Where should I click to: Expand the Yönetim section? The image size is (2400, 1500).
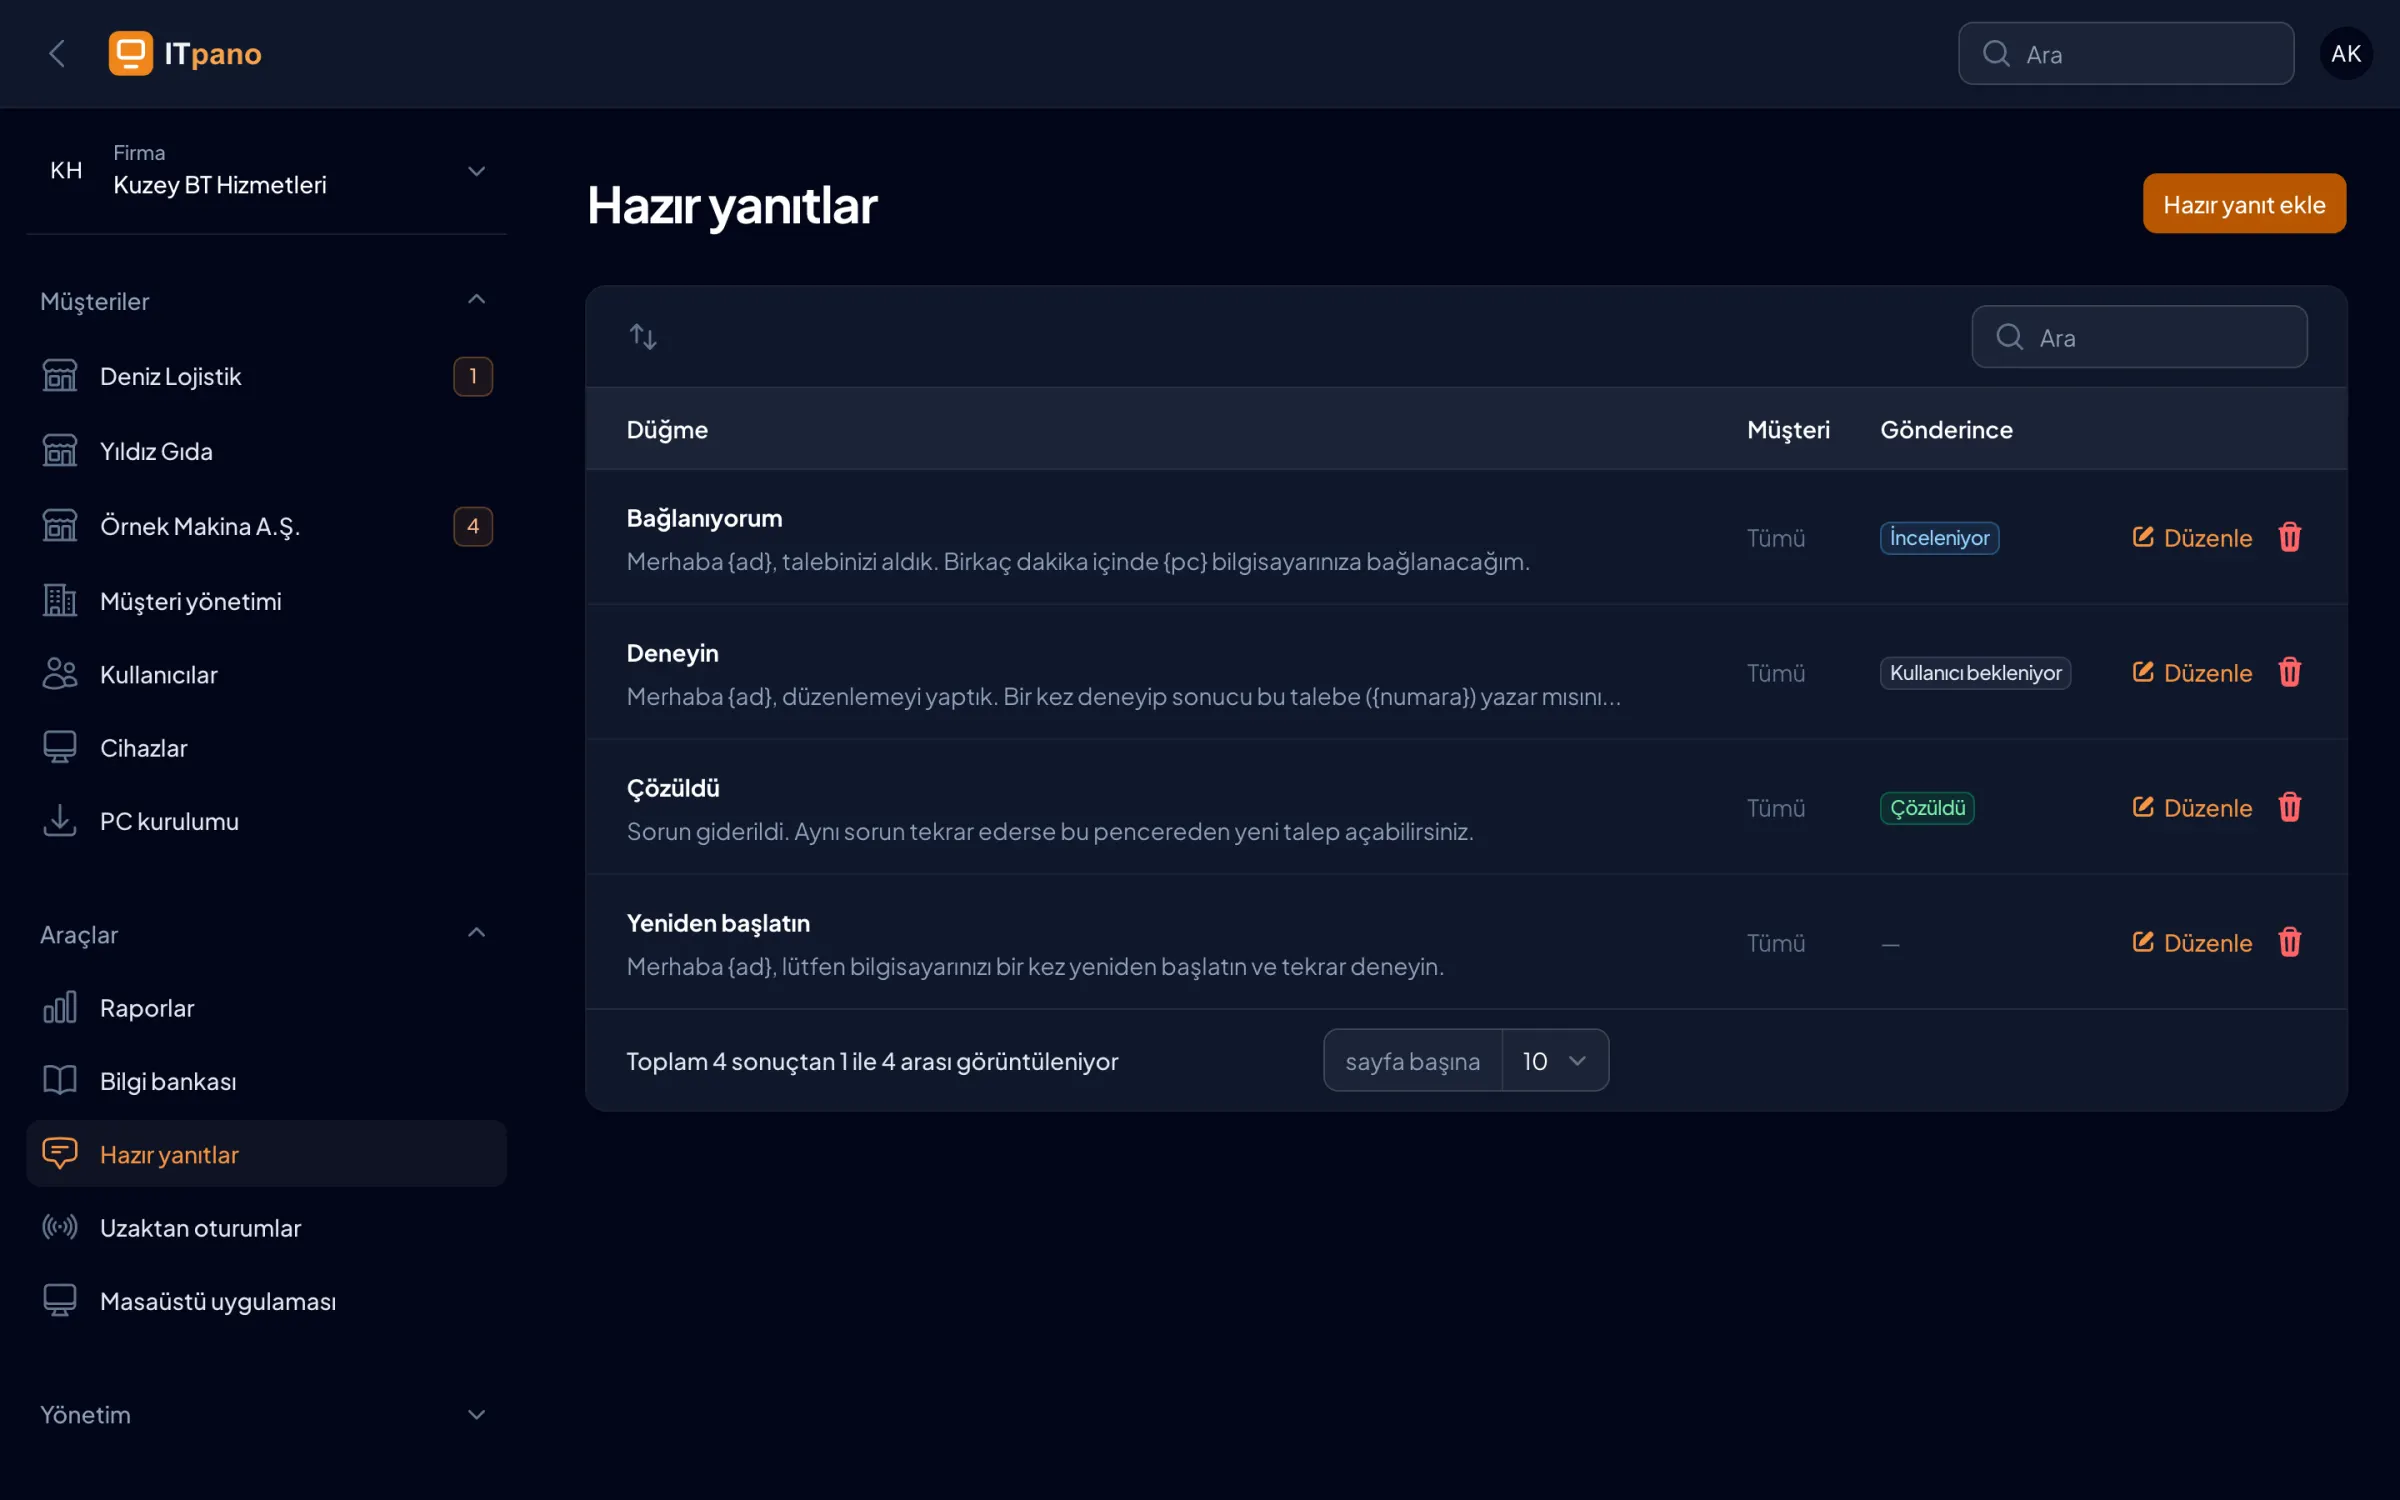(476, 1415)
